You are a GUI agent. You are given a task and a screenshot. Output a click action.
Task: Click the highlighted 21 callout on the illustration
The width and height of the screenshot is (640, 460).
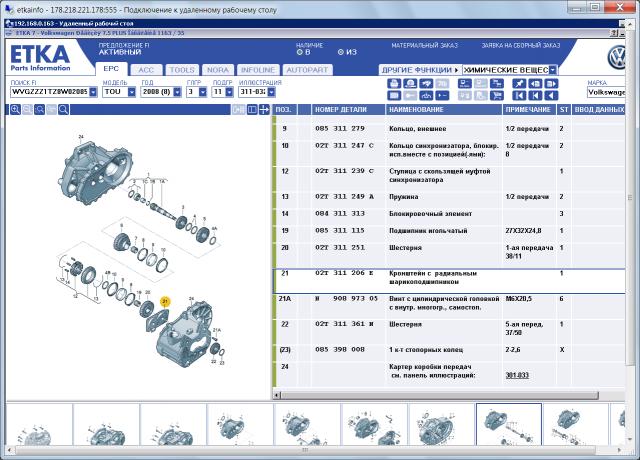tap(165, 302)
